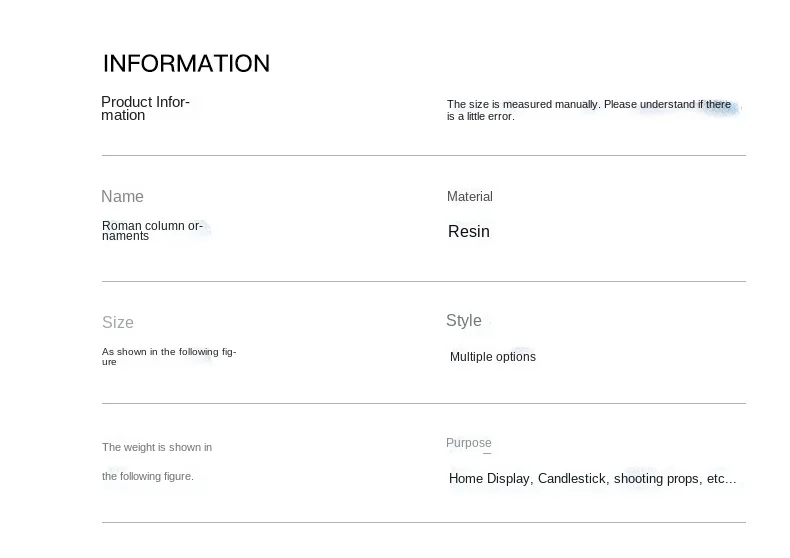Select the Resin material value

[x=469, y=231]
